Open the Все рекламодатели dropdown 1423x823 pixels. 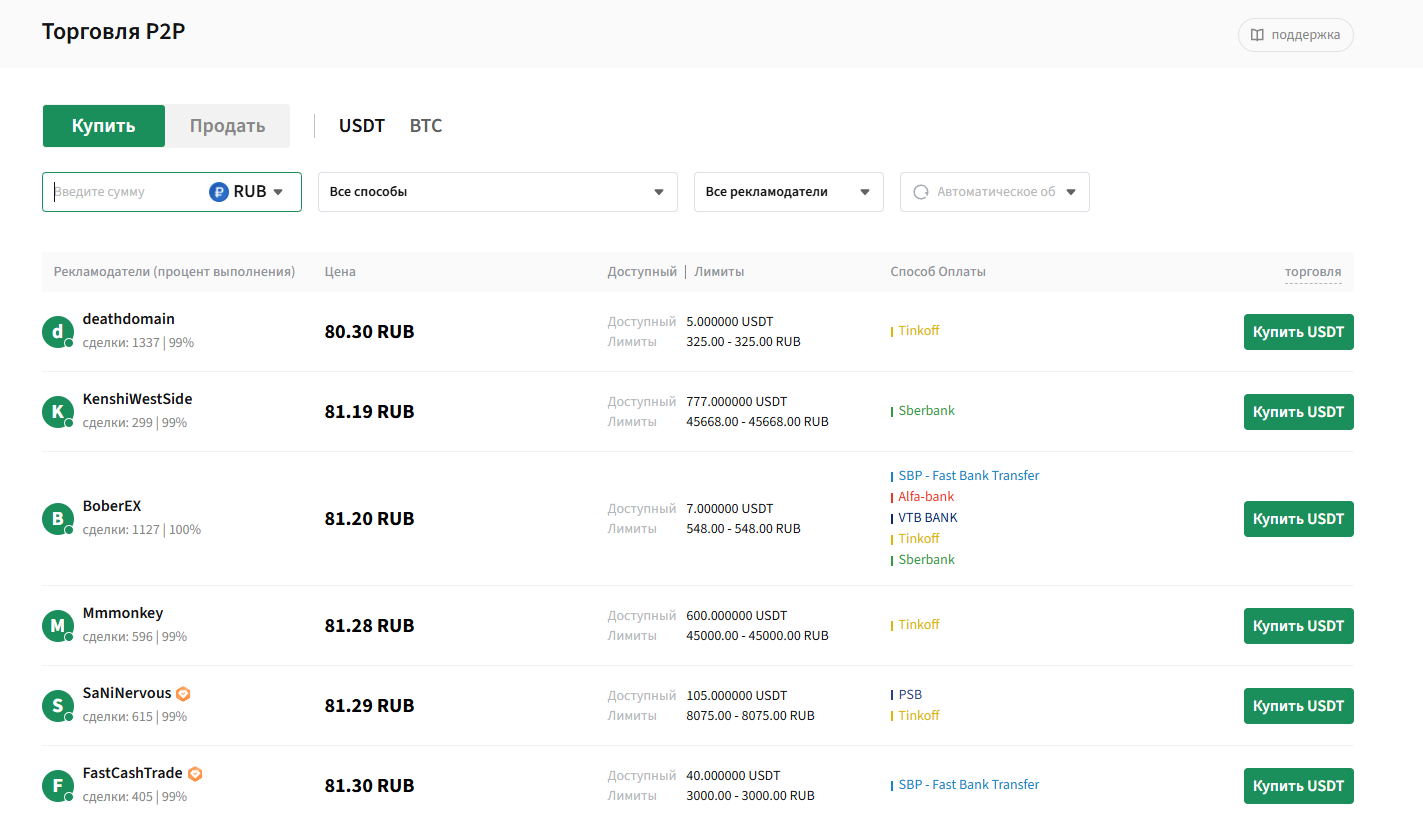point(789,192)
